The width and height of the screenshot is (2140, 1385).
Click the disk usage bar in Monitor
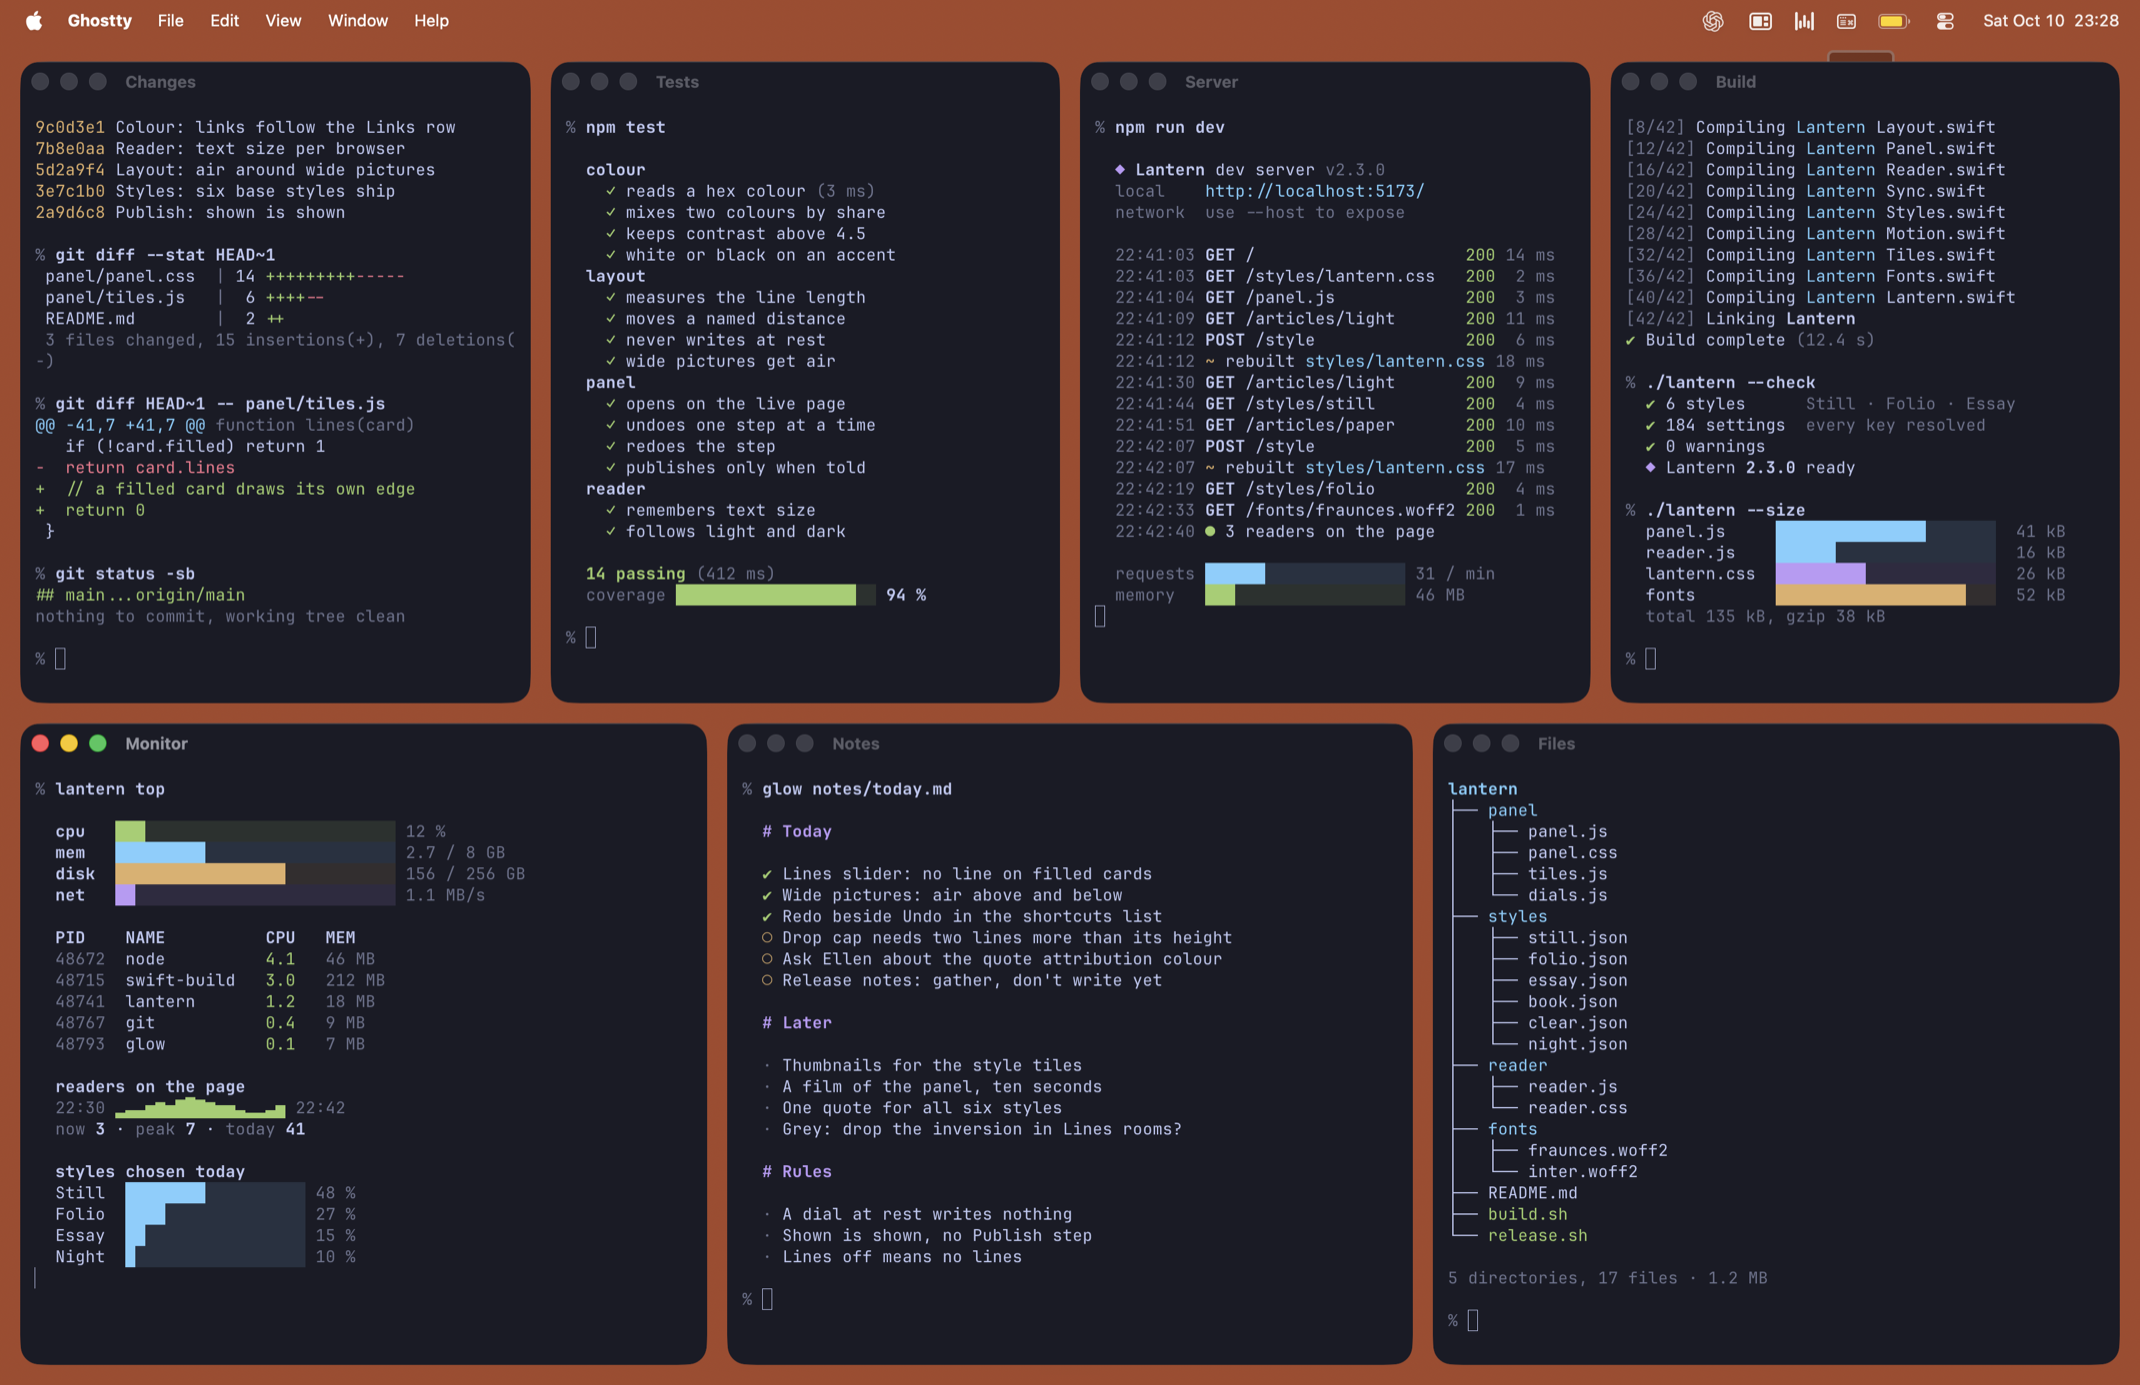(x=255, y=874)
